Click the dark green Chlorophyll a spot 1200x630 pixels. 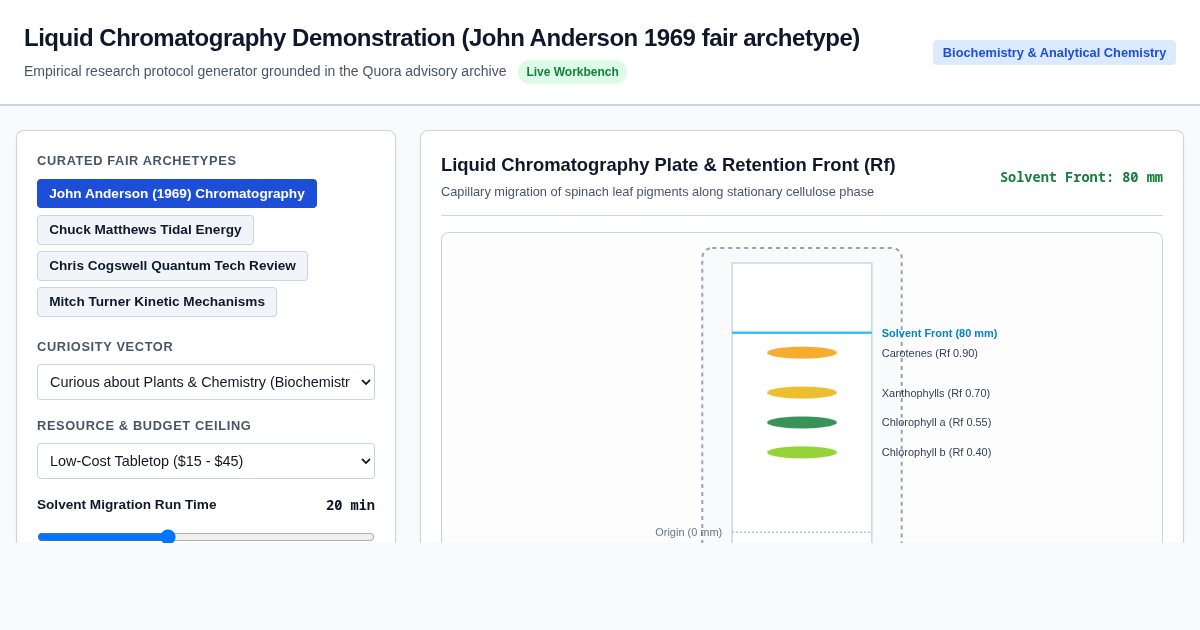pyautogui.click(x=802, y=423)
